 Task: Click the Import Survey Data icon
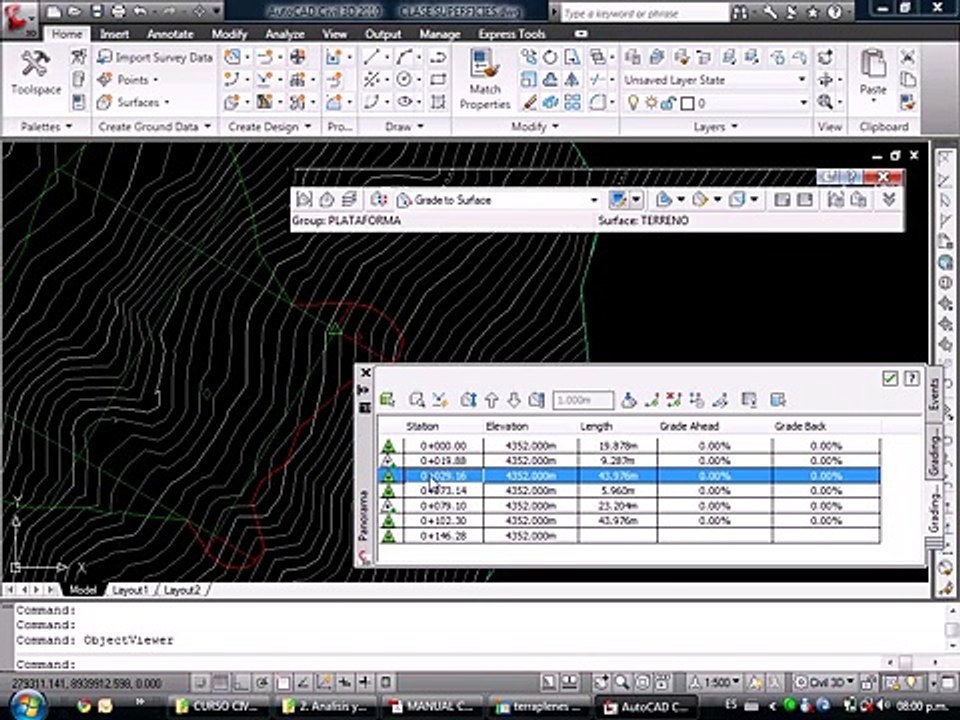(105, 58)
